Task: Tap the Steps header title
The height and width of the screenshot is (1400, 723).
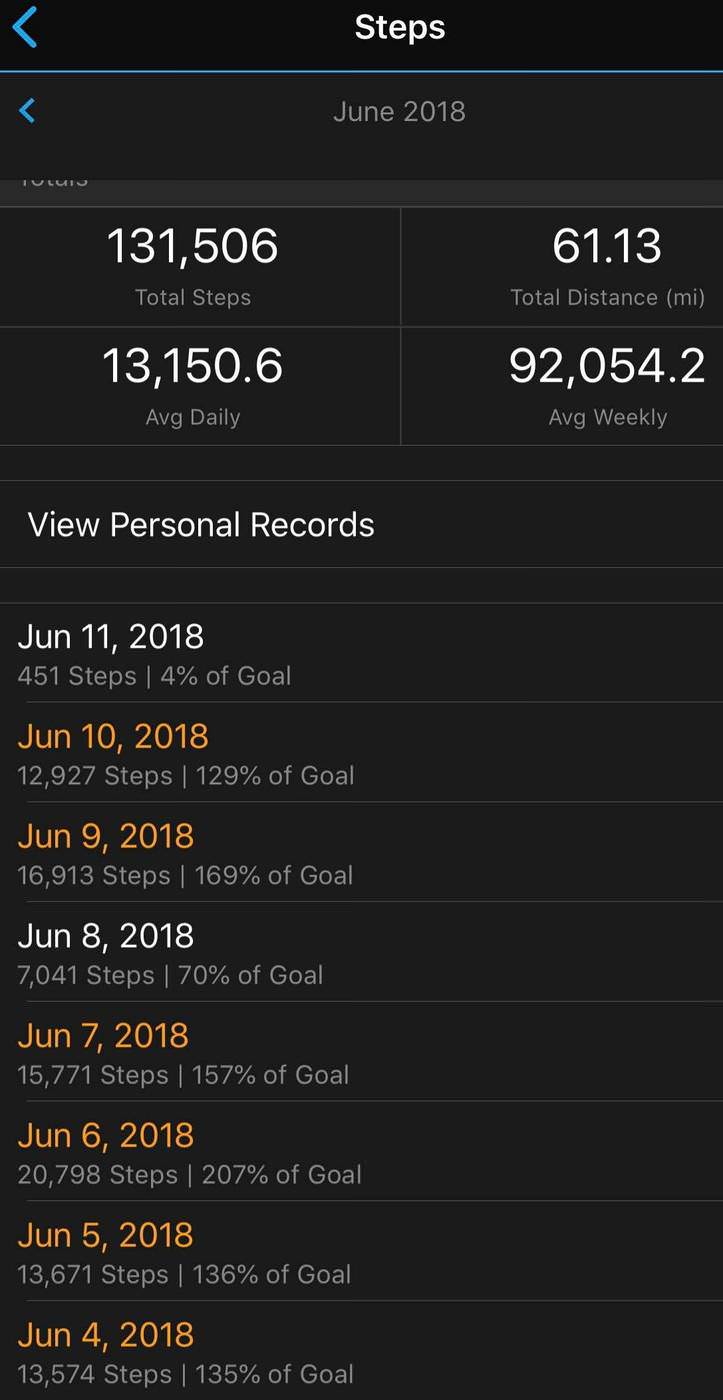Action: (x=399, y=27)
